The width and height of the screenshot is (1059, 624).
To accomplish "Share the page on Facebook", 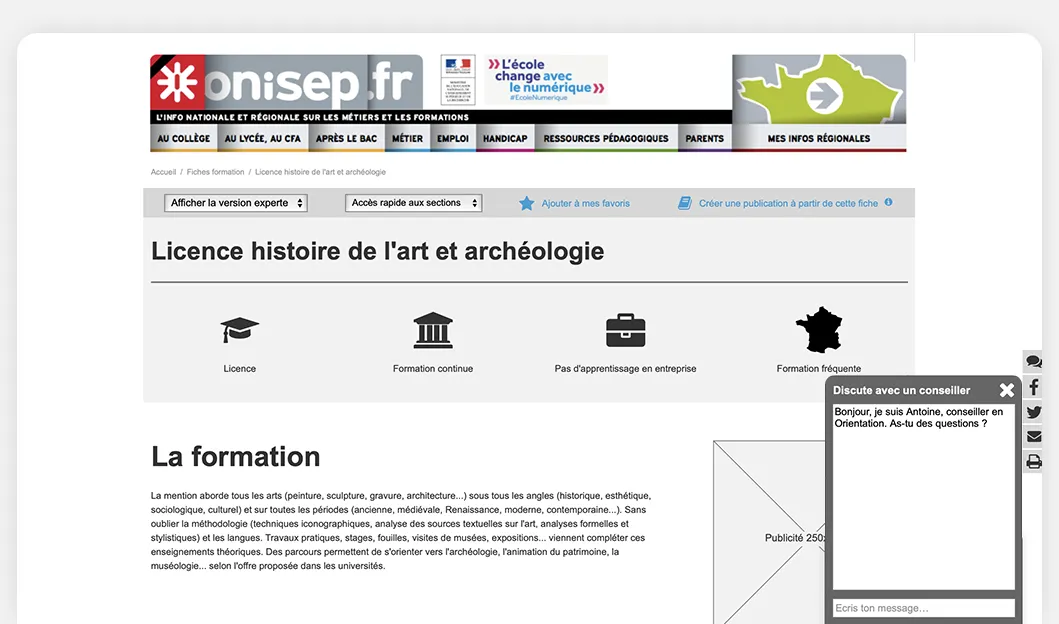I will pos(1034,387).
